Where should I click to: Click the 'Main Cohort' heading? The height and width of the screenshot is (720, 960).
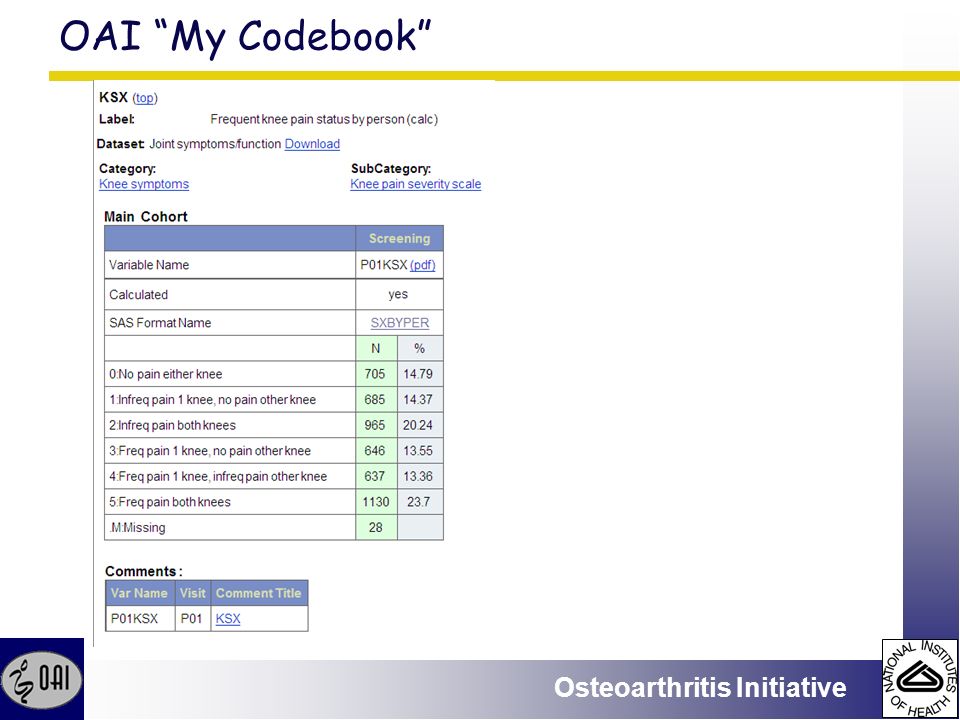point(146,217)
